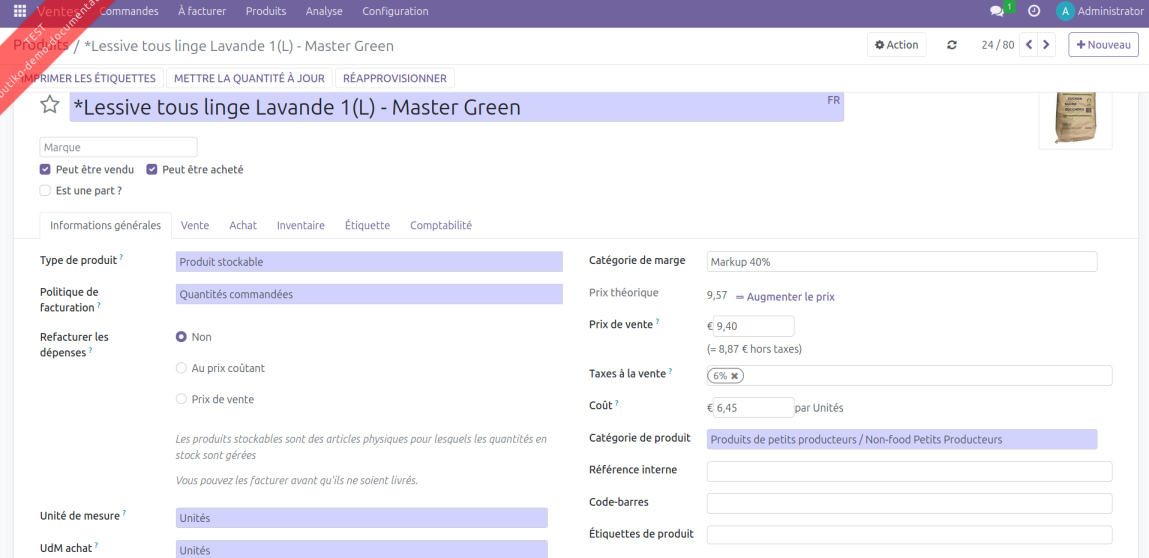Open the apps grid menu icon

click(20, 11)
